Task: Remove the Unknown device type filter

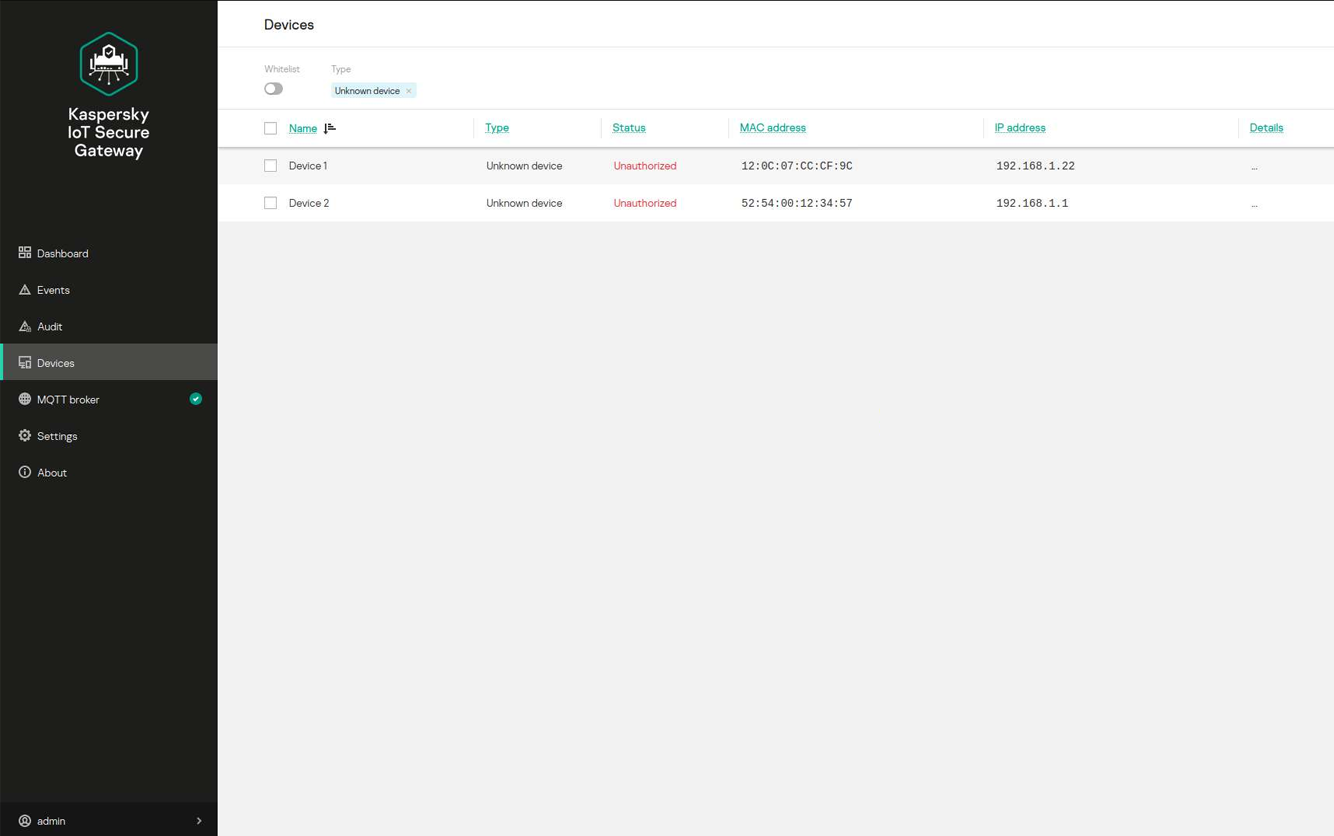Action: (409, 91)
